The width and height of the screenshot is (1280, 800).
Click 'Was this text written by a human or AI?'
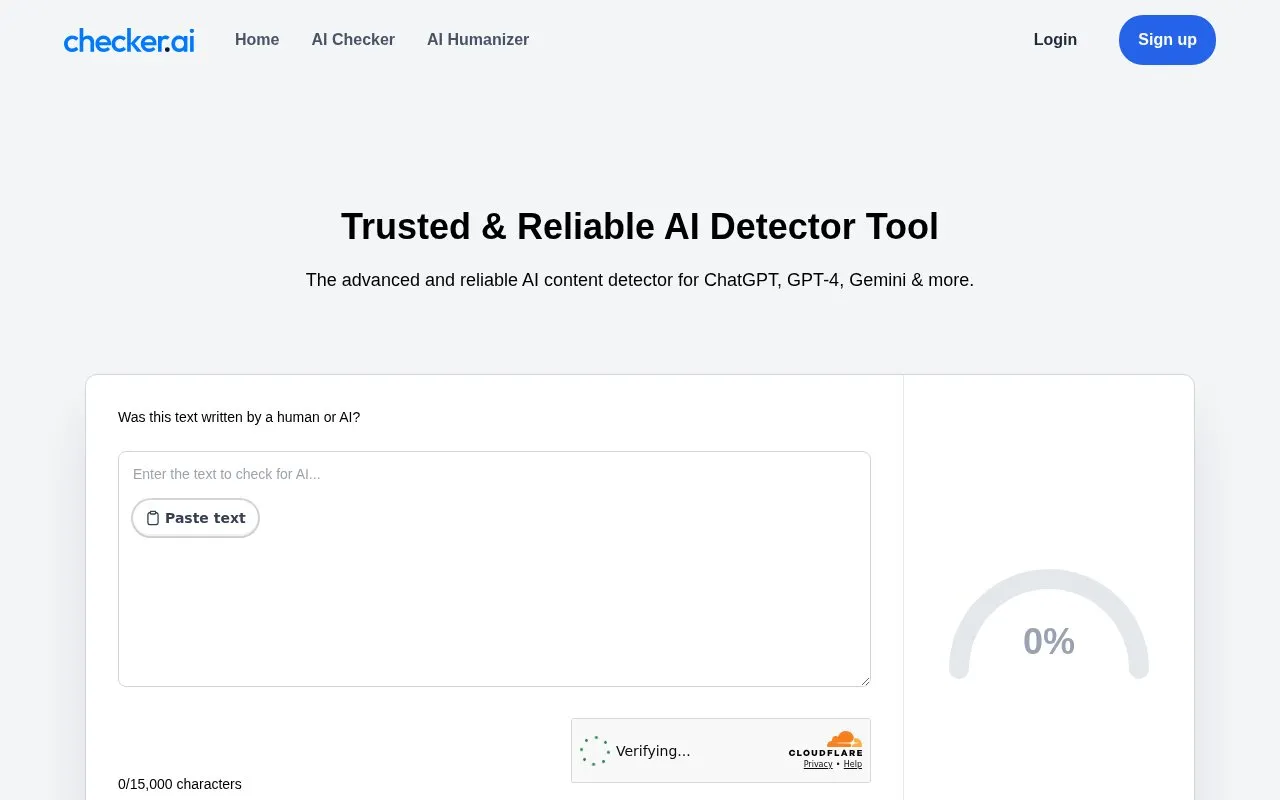point(239,417)
